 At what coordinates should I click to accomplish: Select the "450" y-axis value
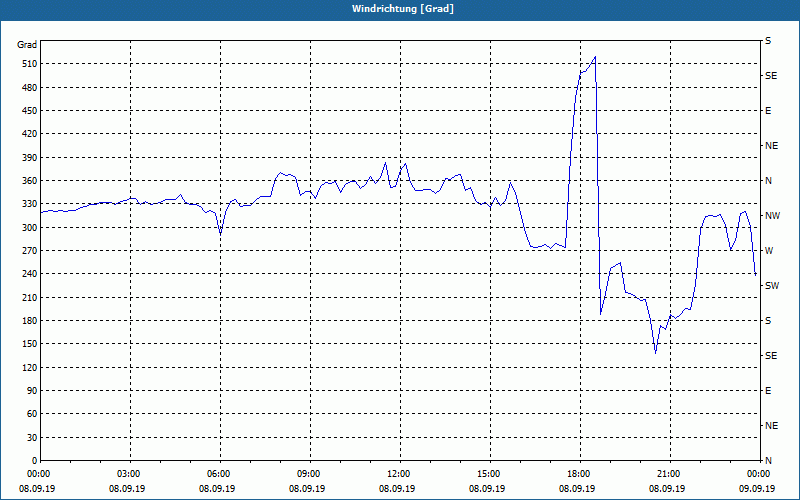click(x=29, y=111)
